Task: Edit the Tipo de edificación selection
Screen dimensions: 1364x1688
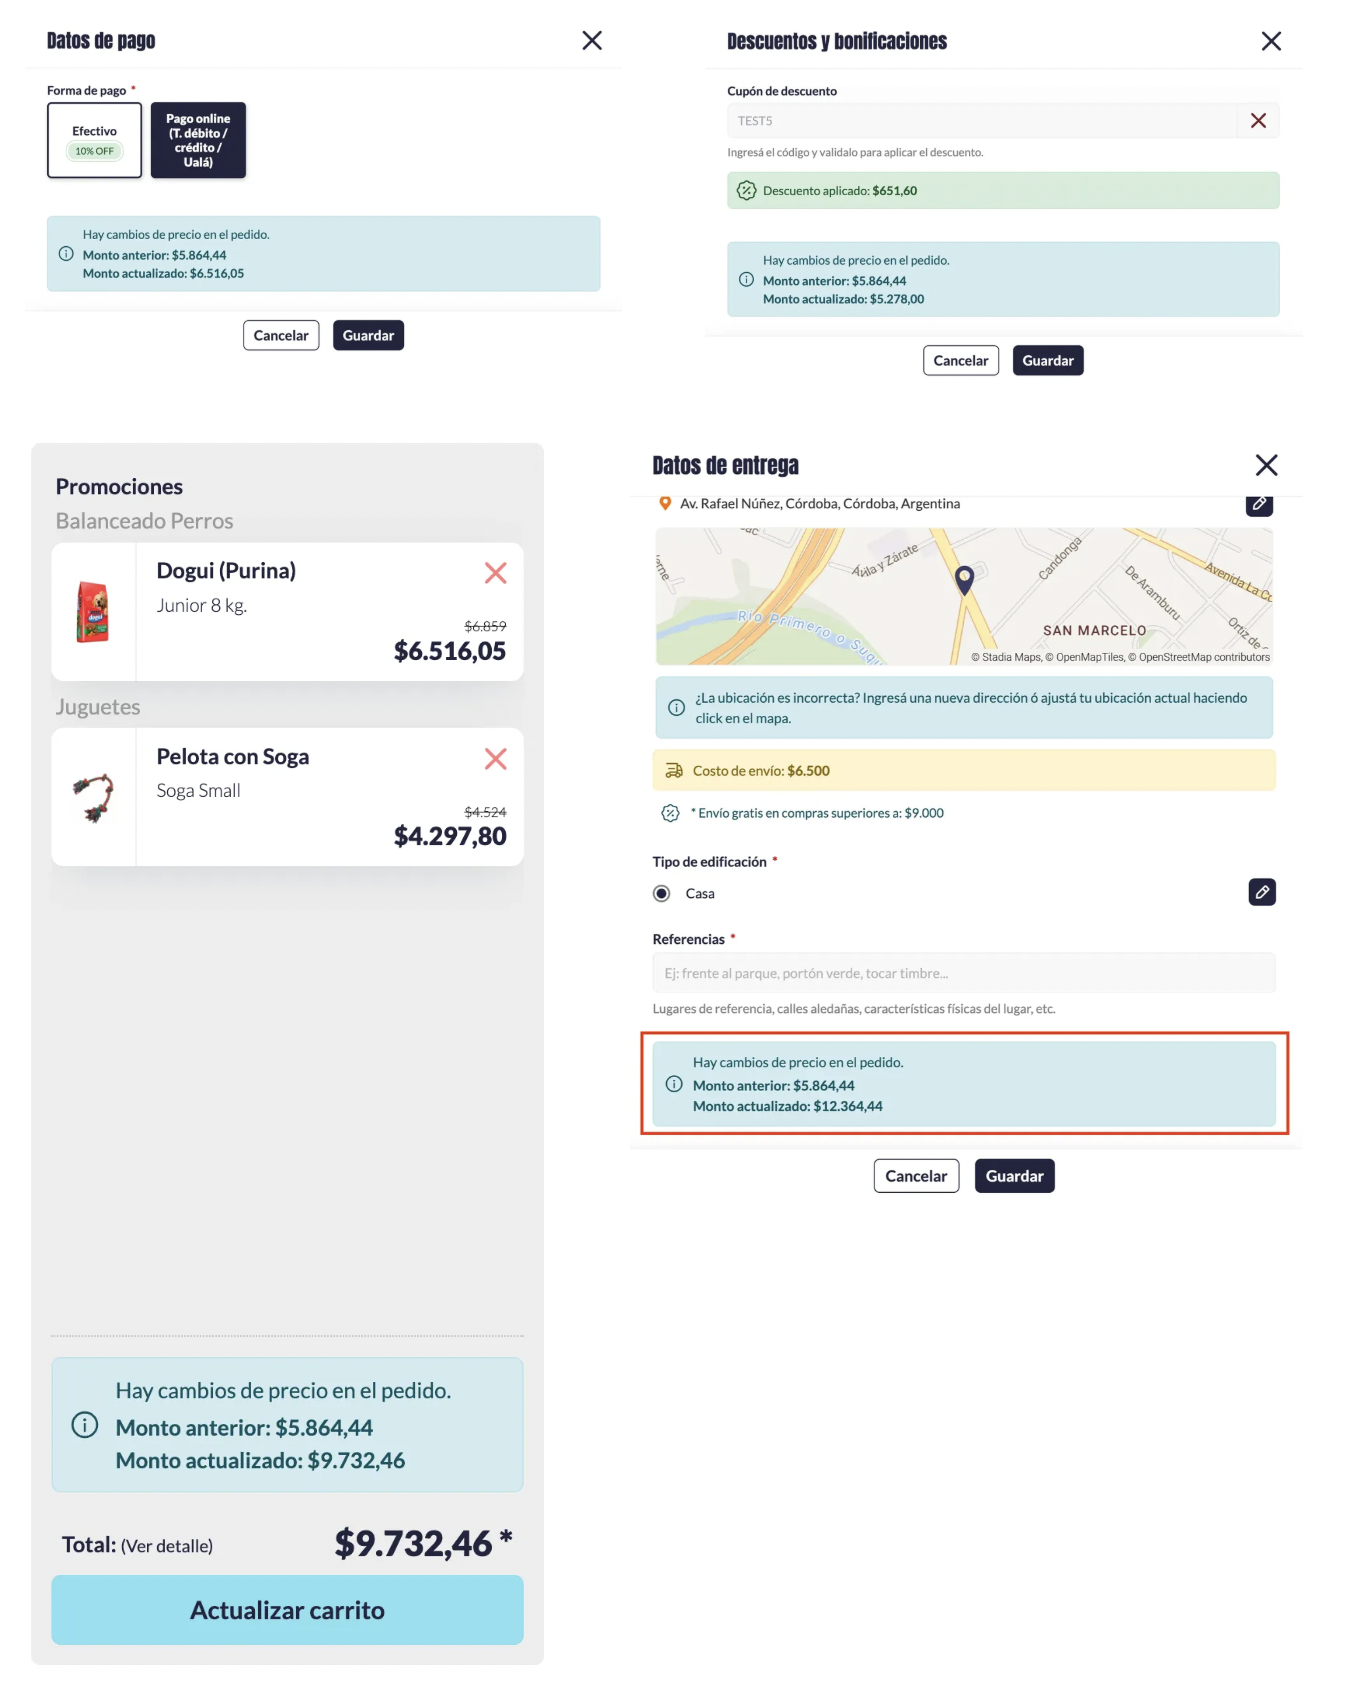Action: [x=1262, y=892]
